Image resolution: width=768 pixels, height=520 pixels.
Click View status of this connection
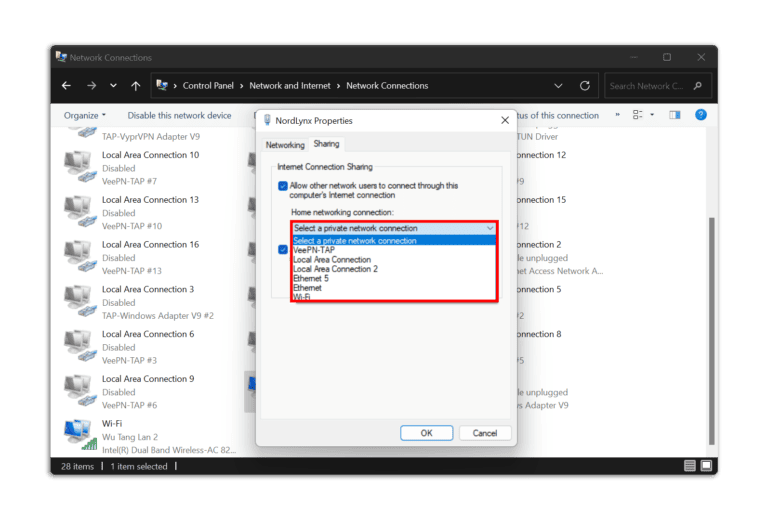[x=558, y=116]
